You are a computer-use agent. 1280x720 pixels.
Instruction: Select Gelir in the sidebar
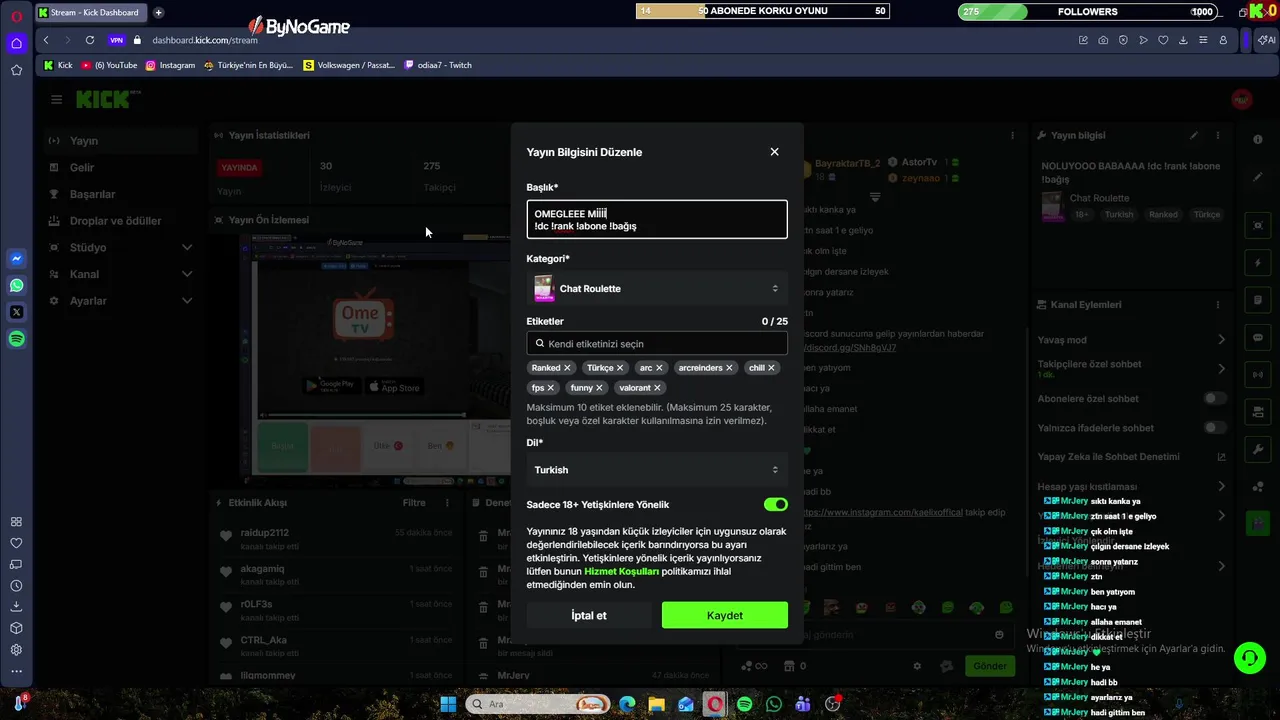coord(120,168)
